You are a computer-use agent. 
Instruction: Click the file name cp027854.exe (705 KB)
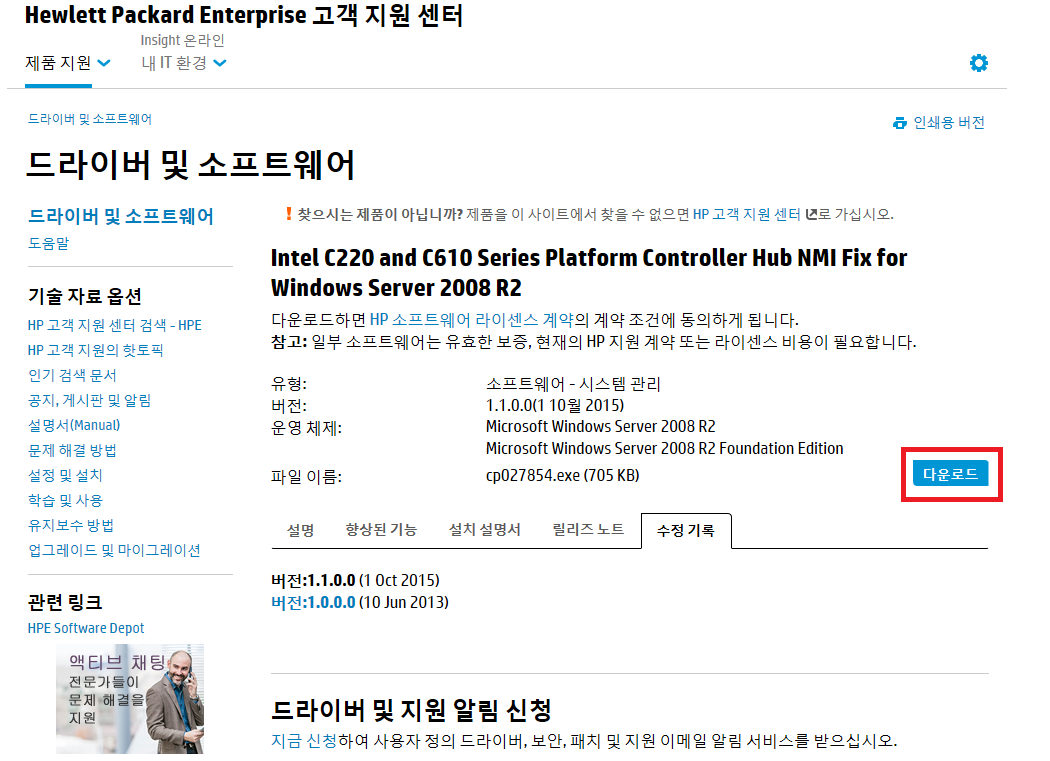562,476
